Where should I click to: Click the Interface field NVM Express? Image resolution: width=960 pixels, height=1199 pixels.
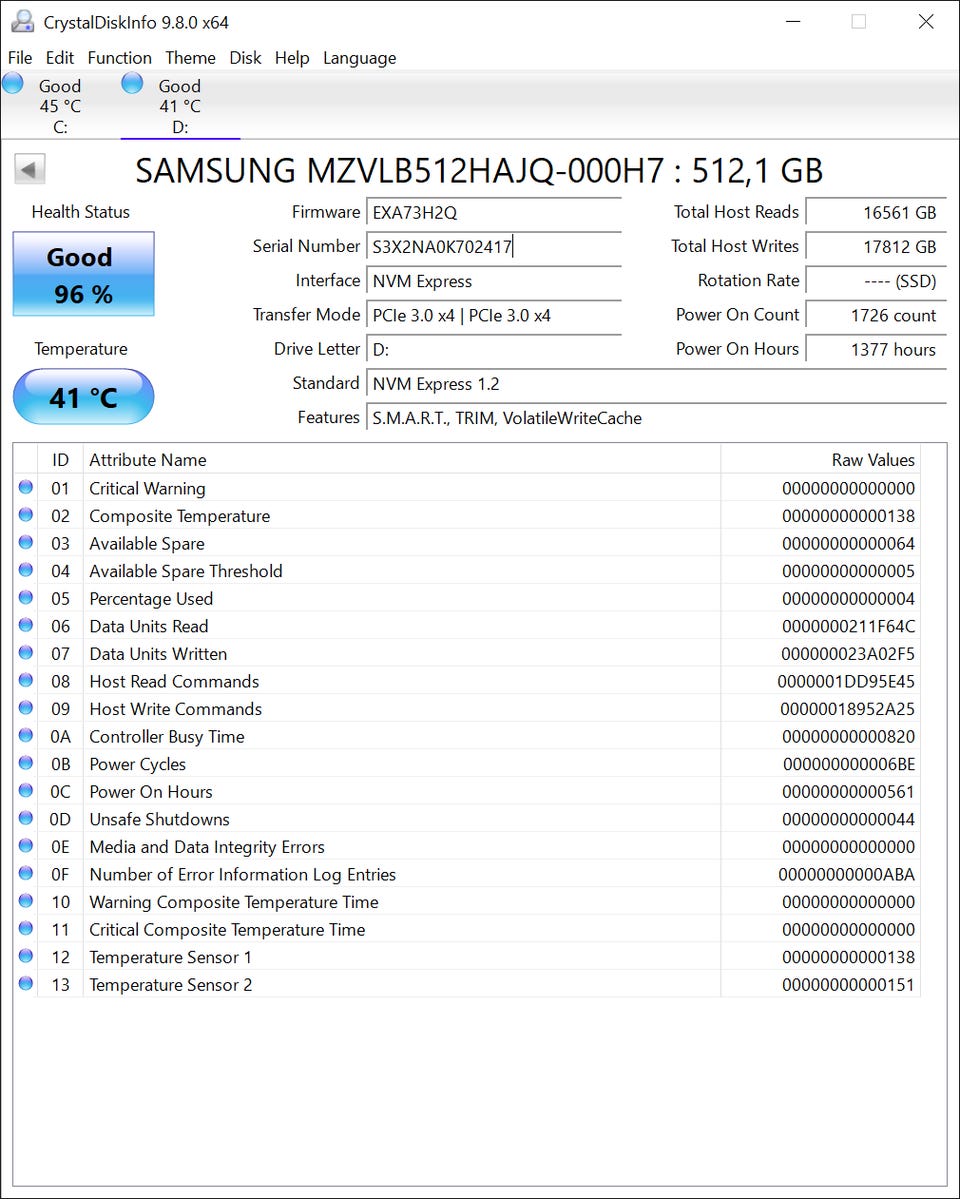pos(493,281)
